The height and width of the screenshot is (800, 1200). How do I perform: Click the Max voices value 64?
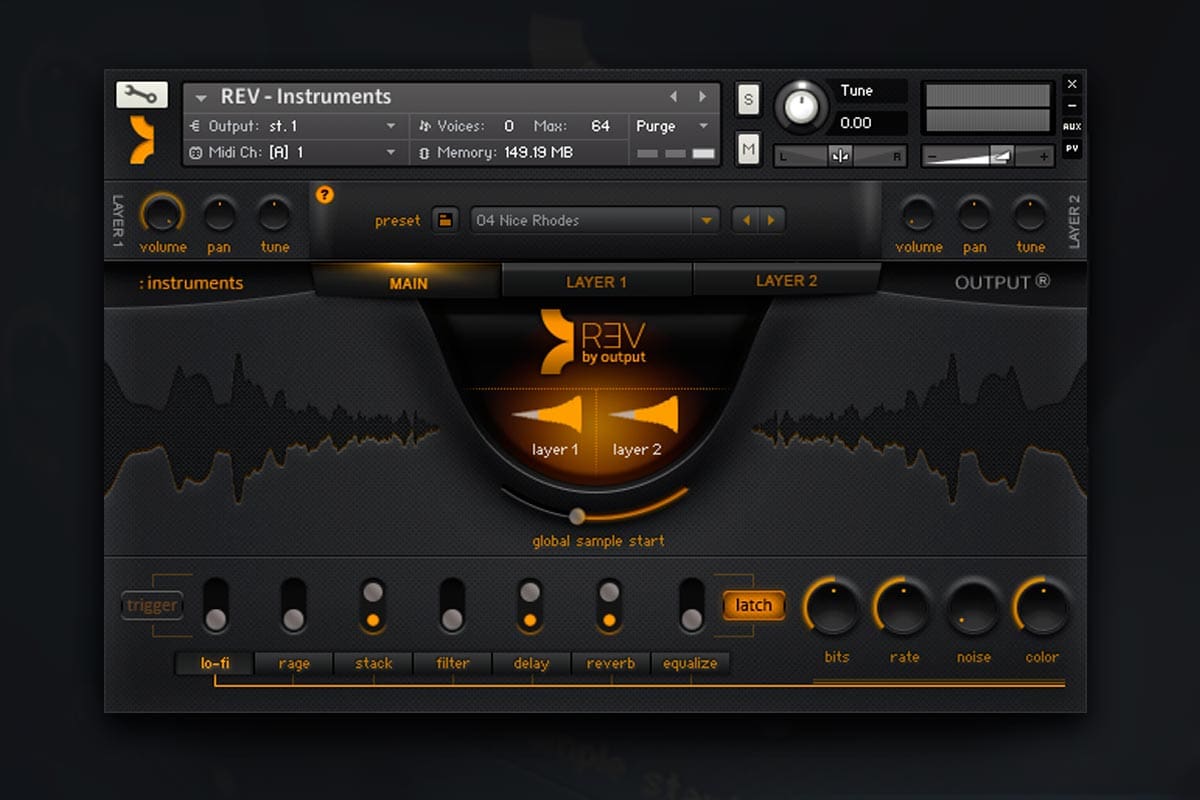(x=600, y=126)
